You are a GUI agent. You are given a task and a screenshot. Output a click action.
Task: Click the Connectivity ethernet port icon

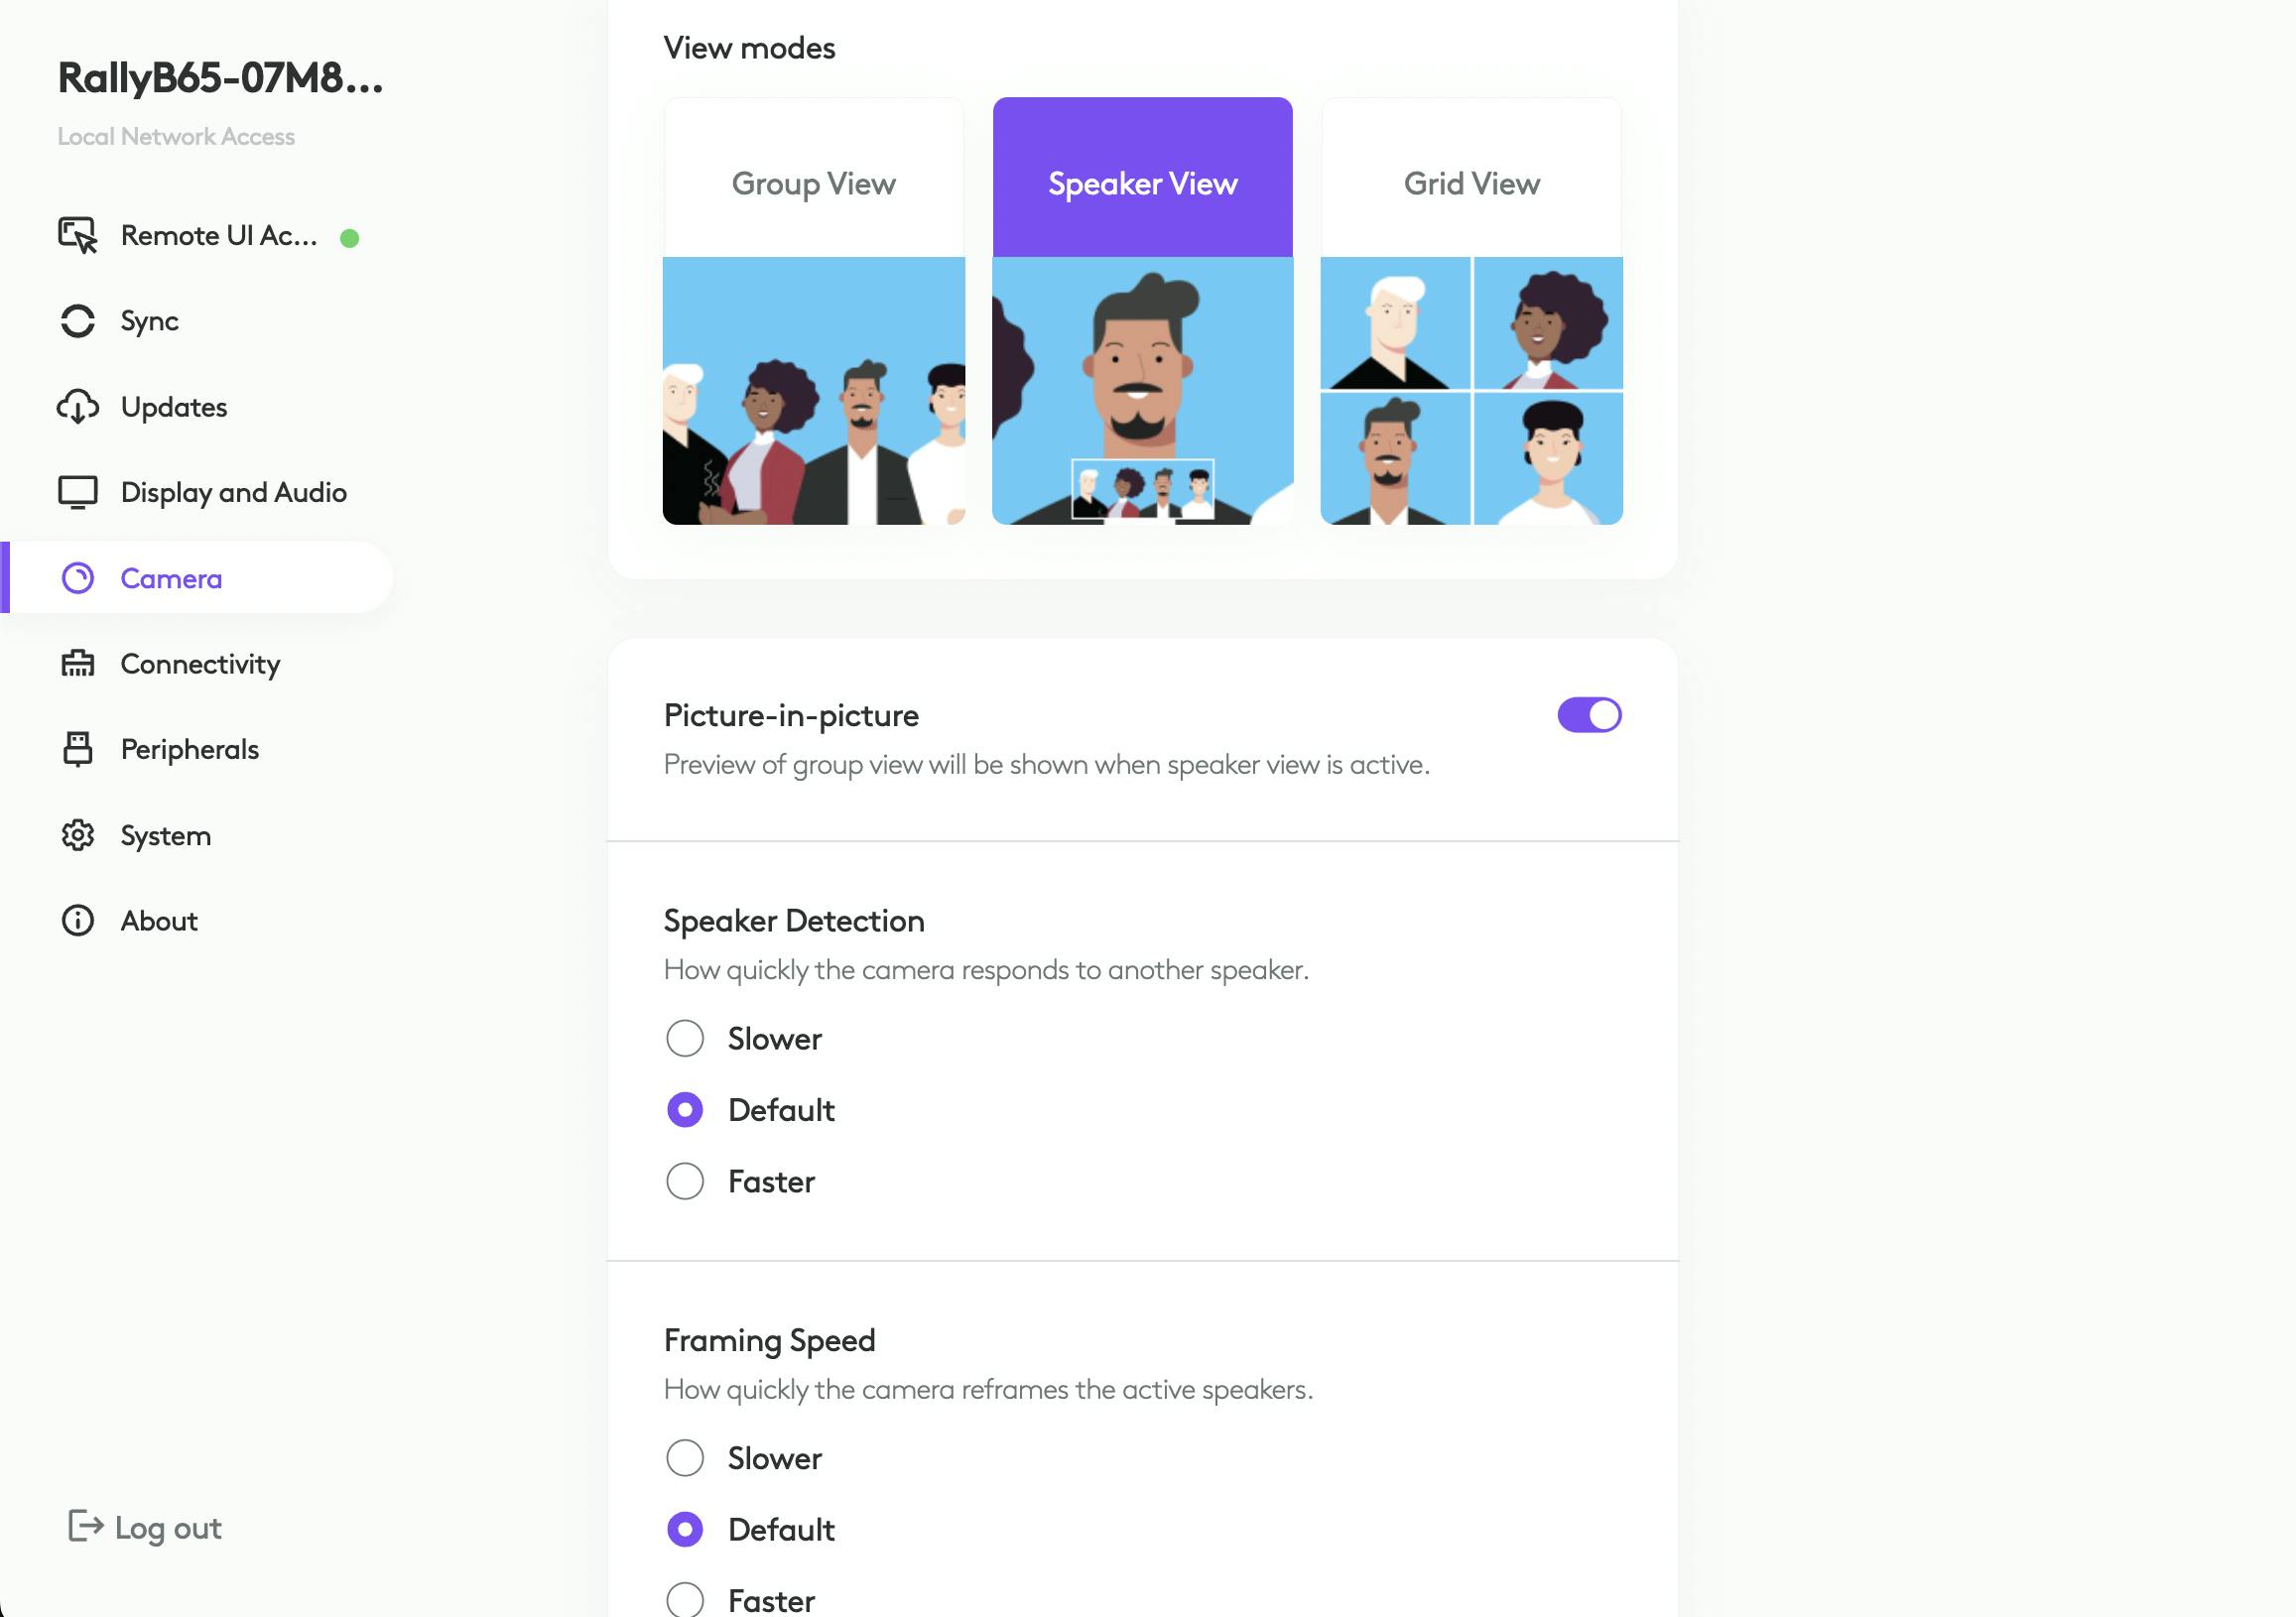(x=77, y=664)
